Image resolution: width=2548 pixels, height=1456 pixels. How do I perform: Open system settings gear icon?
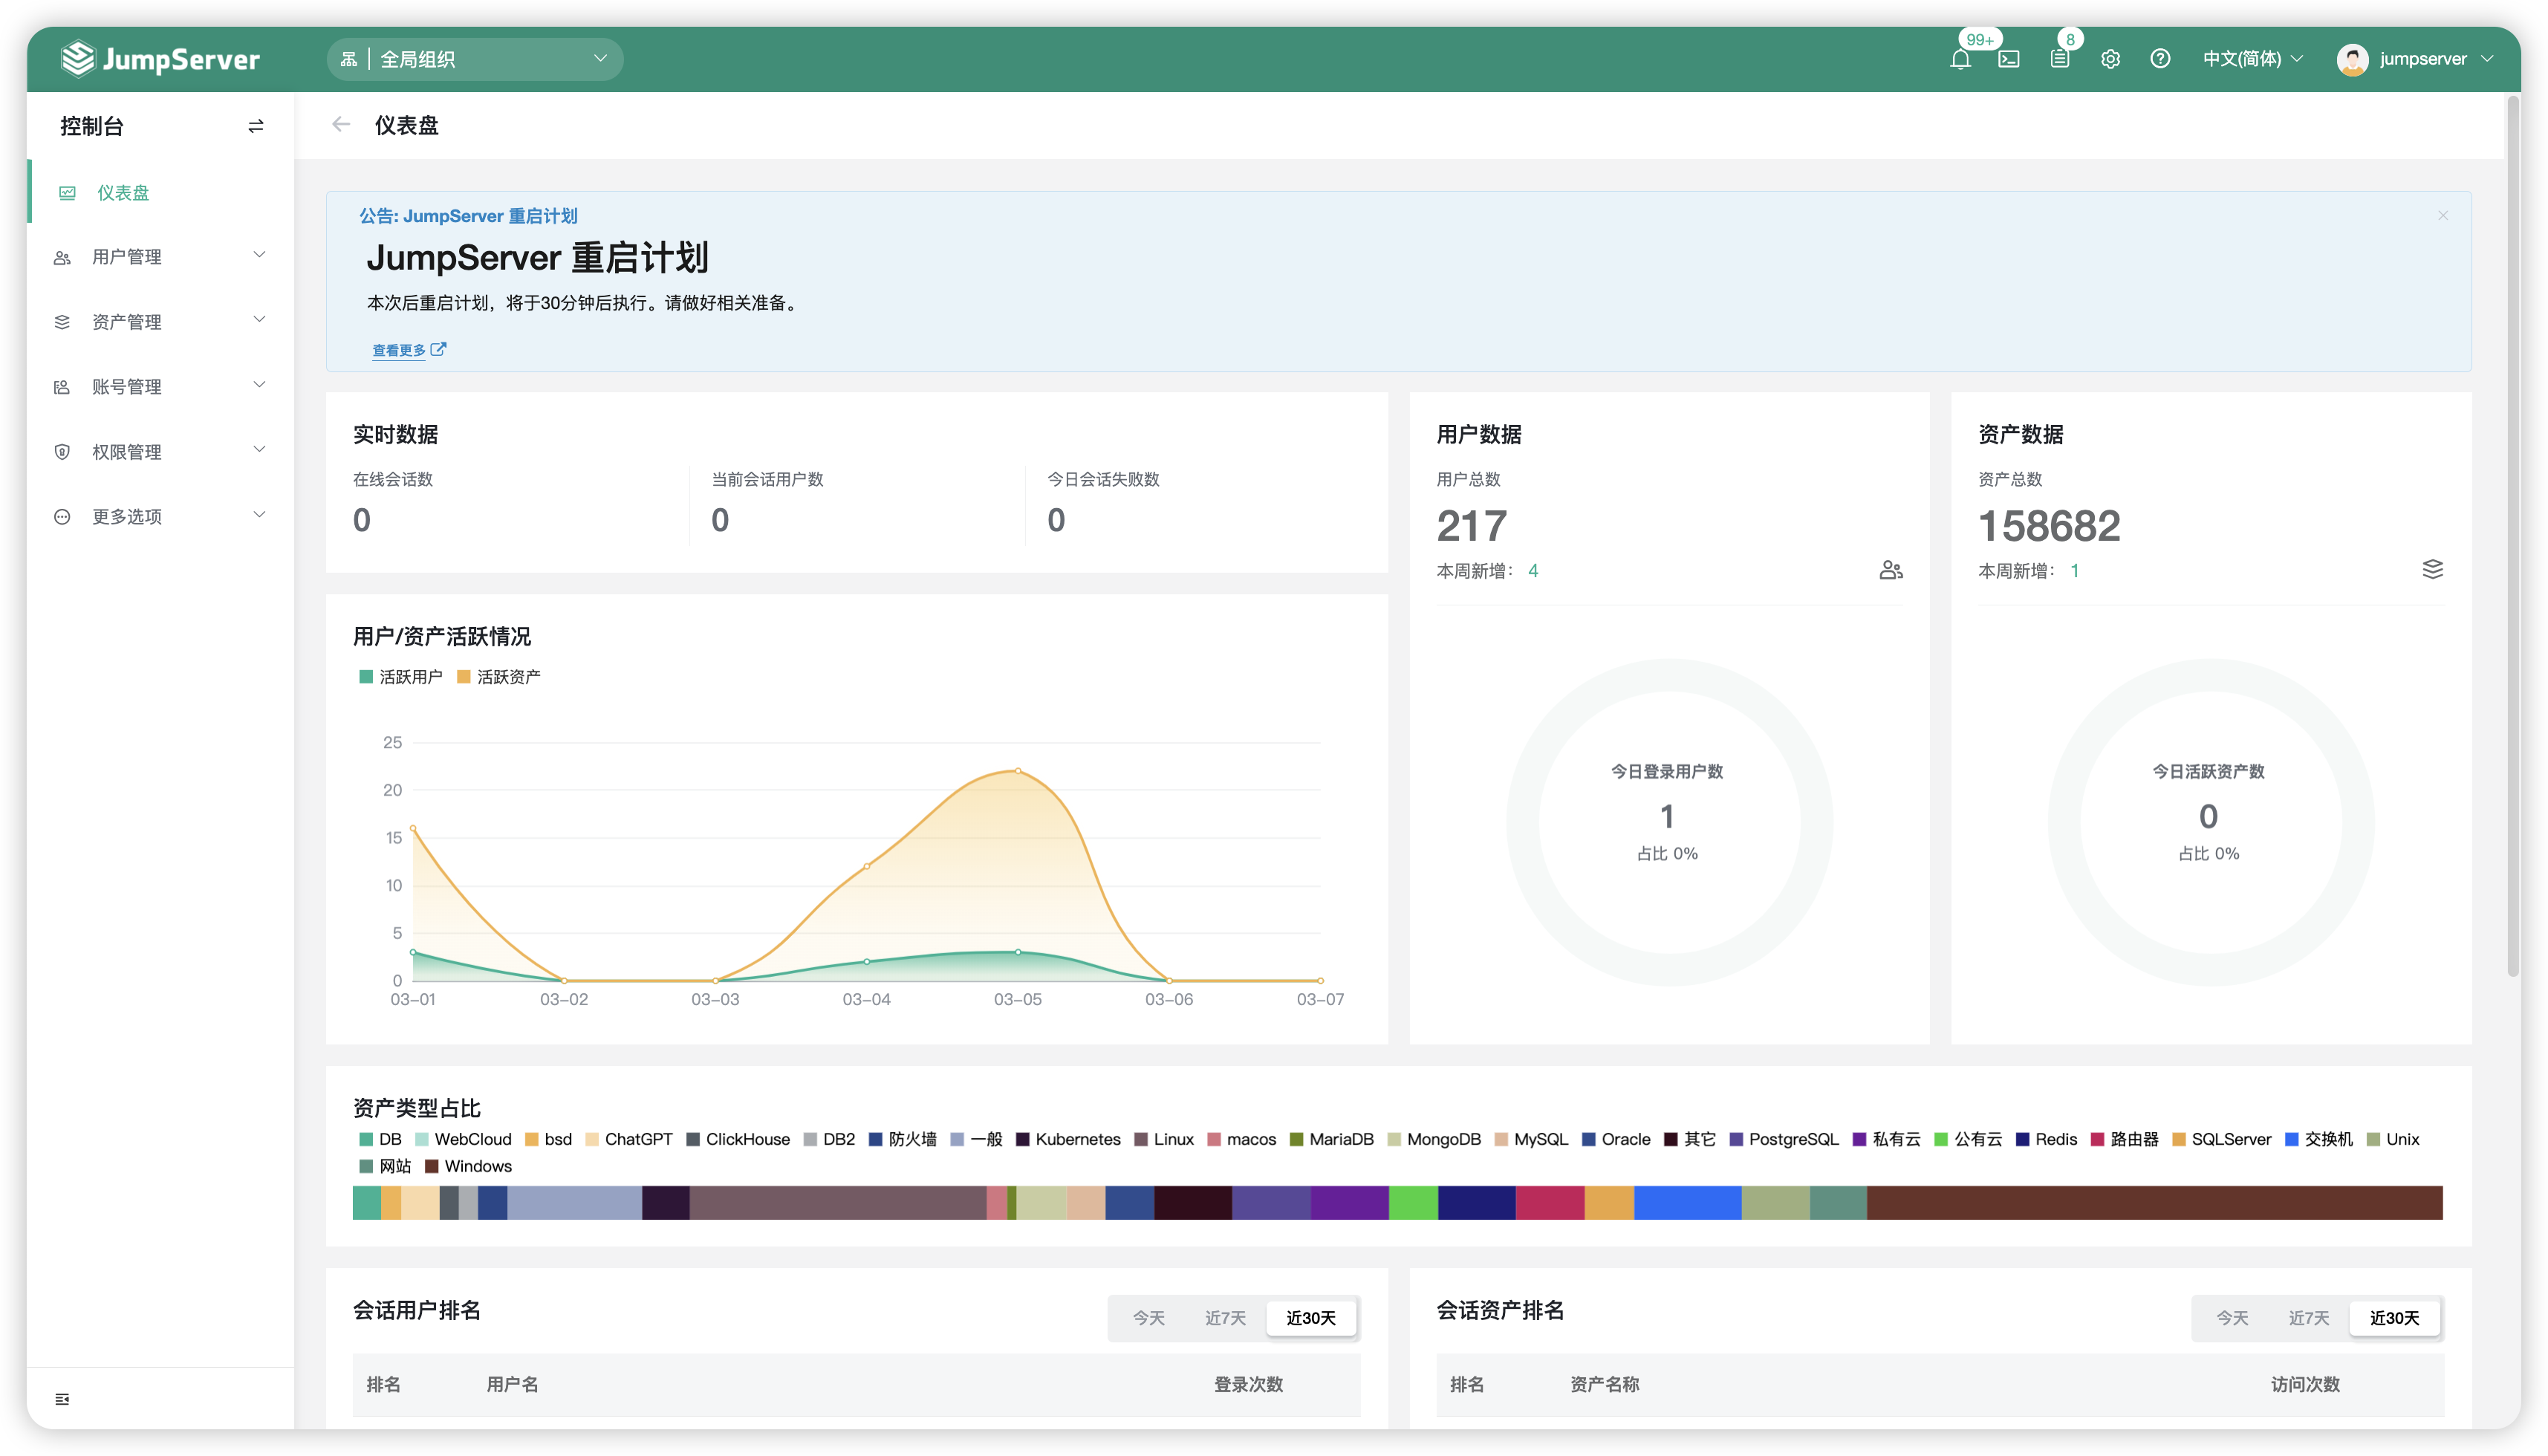[2110, 59]
